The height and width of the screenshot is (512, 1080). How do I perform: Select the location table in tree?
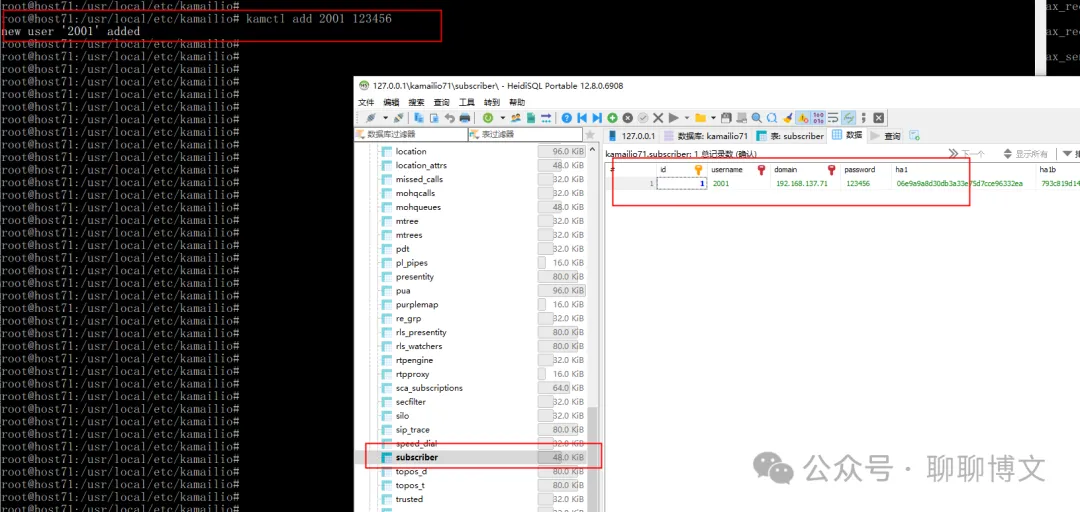click(x=411, y=152)
